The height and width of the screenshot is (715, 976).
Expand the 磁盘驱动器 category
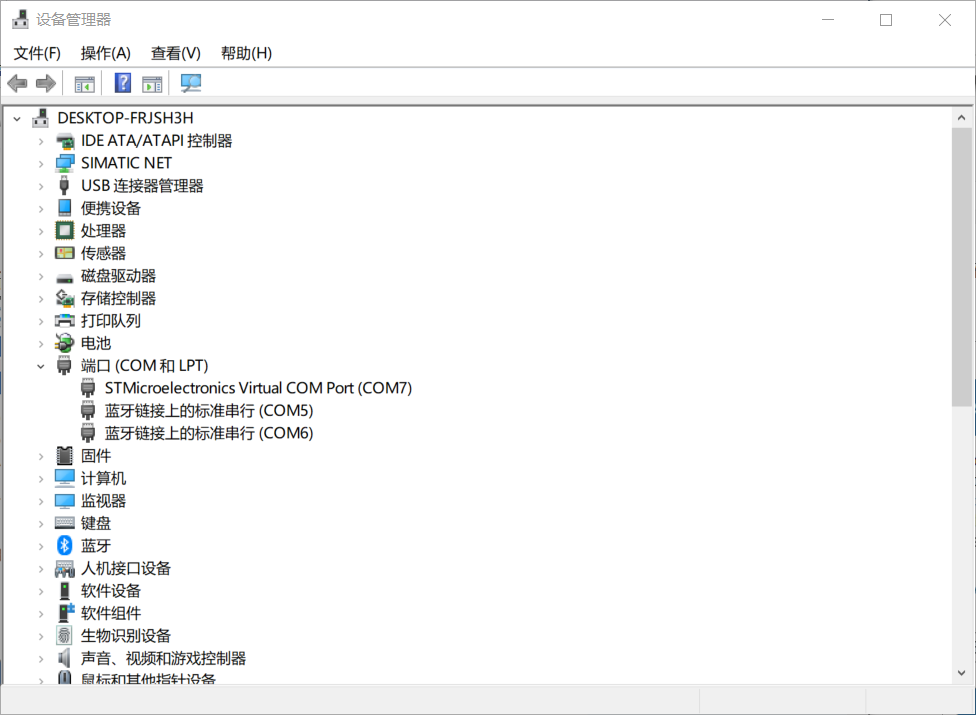pyautogui.click(x=41, y=276)
